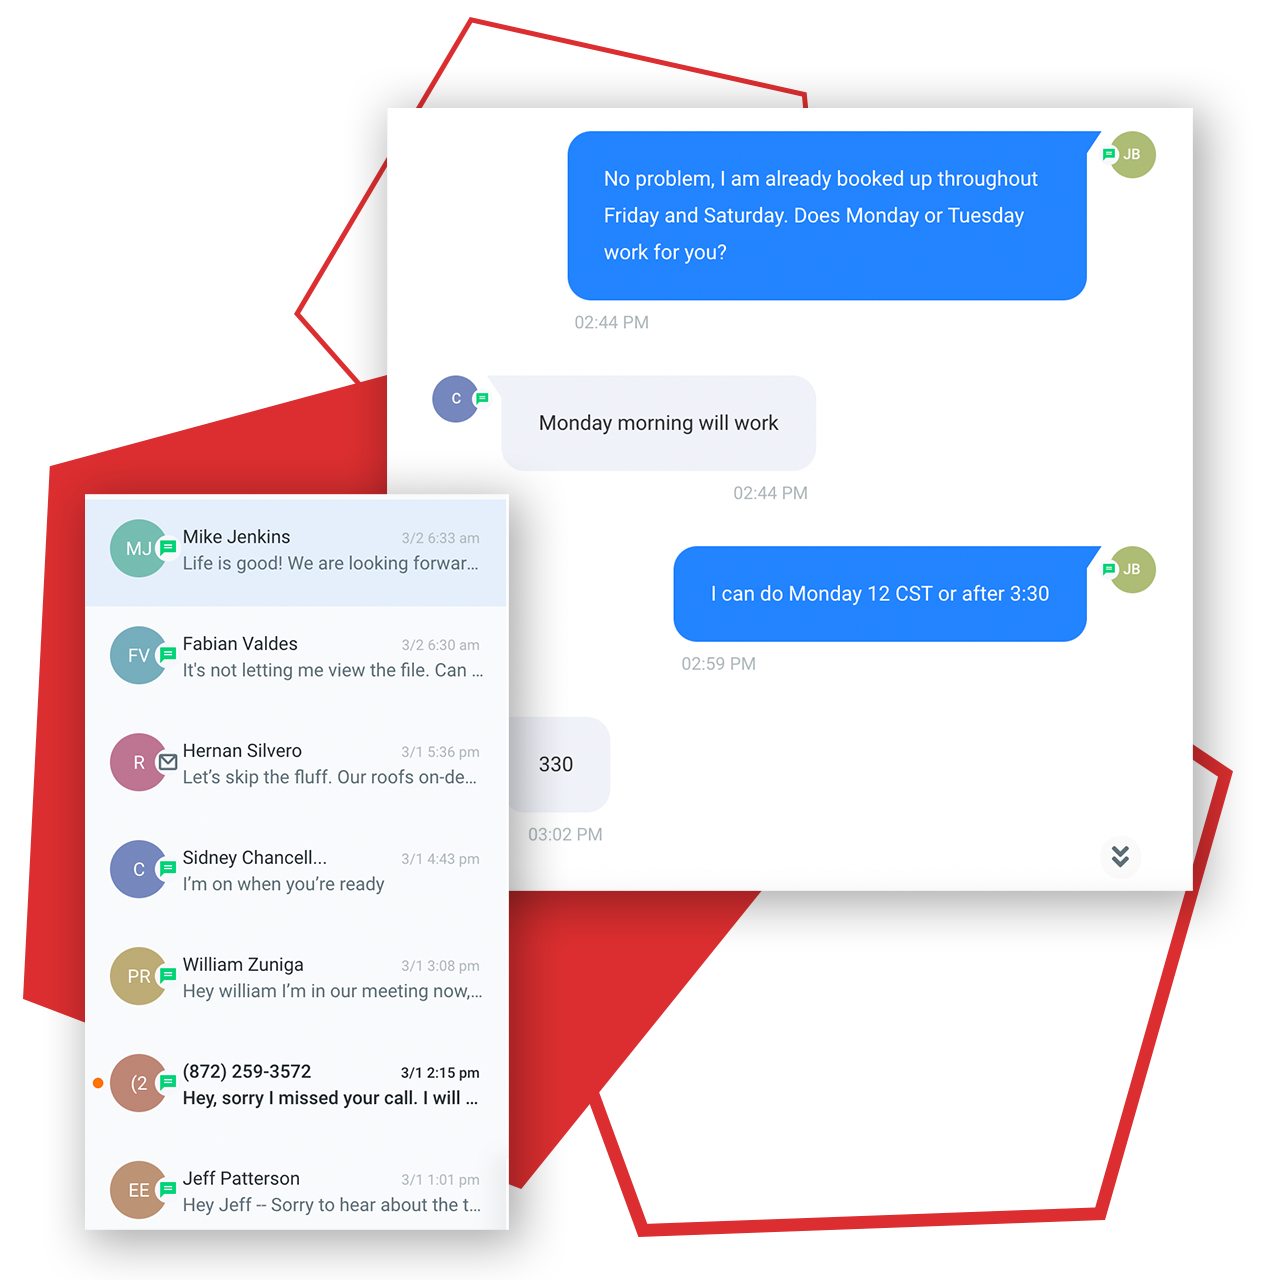This screenshot has height=1280, width=1280.
Task: Click the FV avatar for Fabian Valdes
Action: coord(138,655)
